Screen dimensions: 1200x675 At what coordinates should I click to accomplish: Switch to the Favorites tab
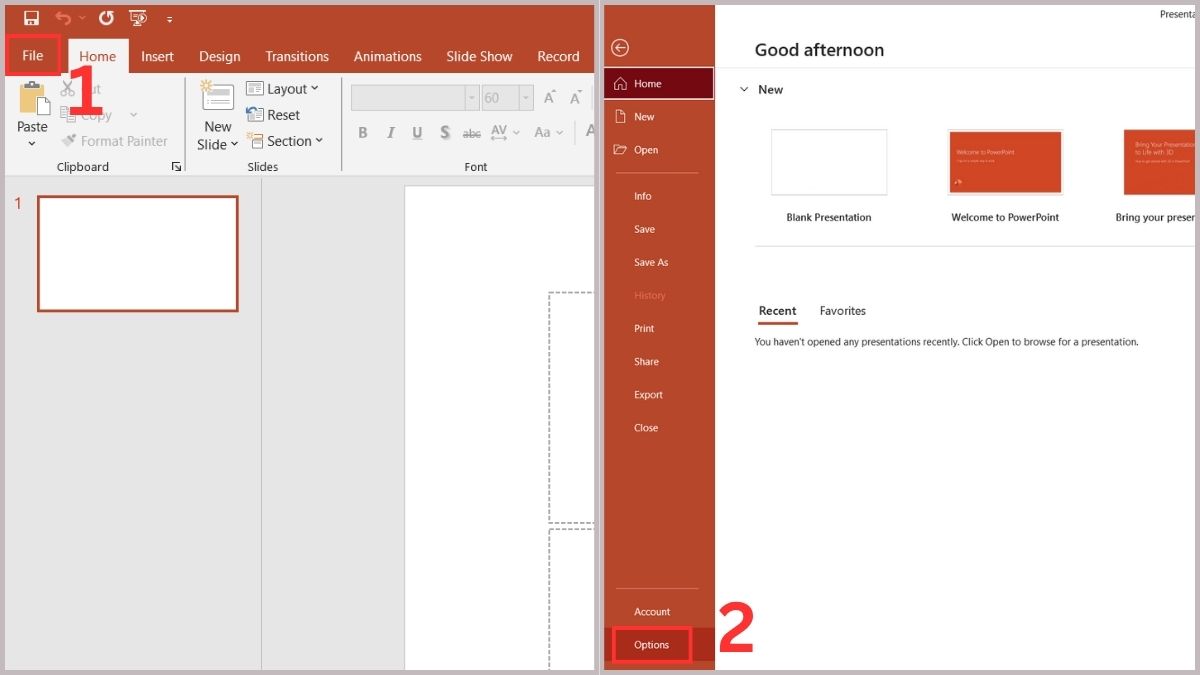pos(842,311)
